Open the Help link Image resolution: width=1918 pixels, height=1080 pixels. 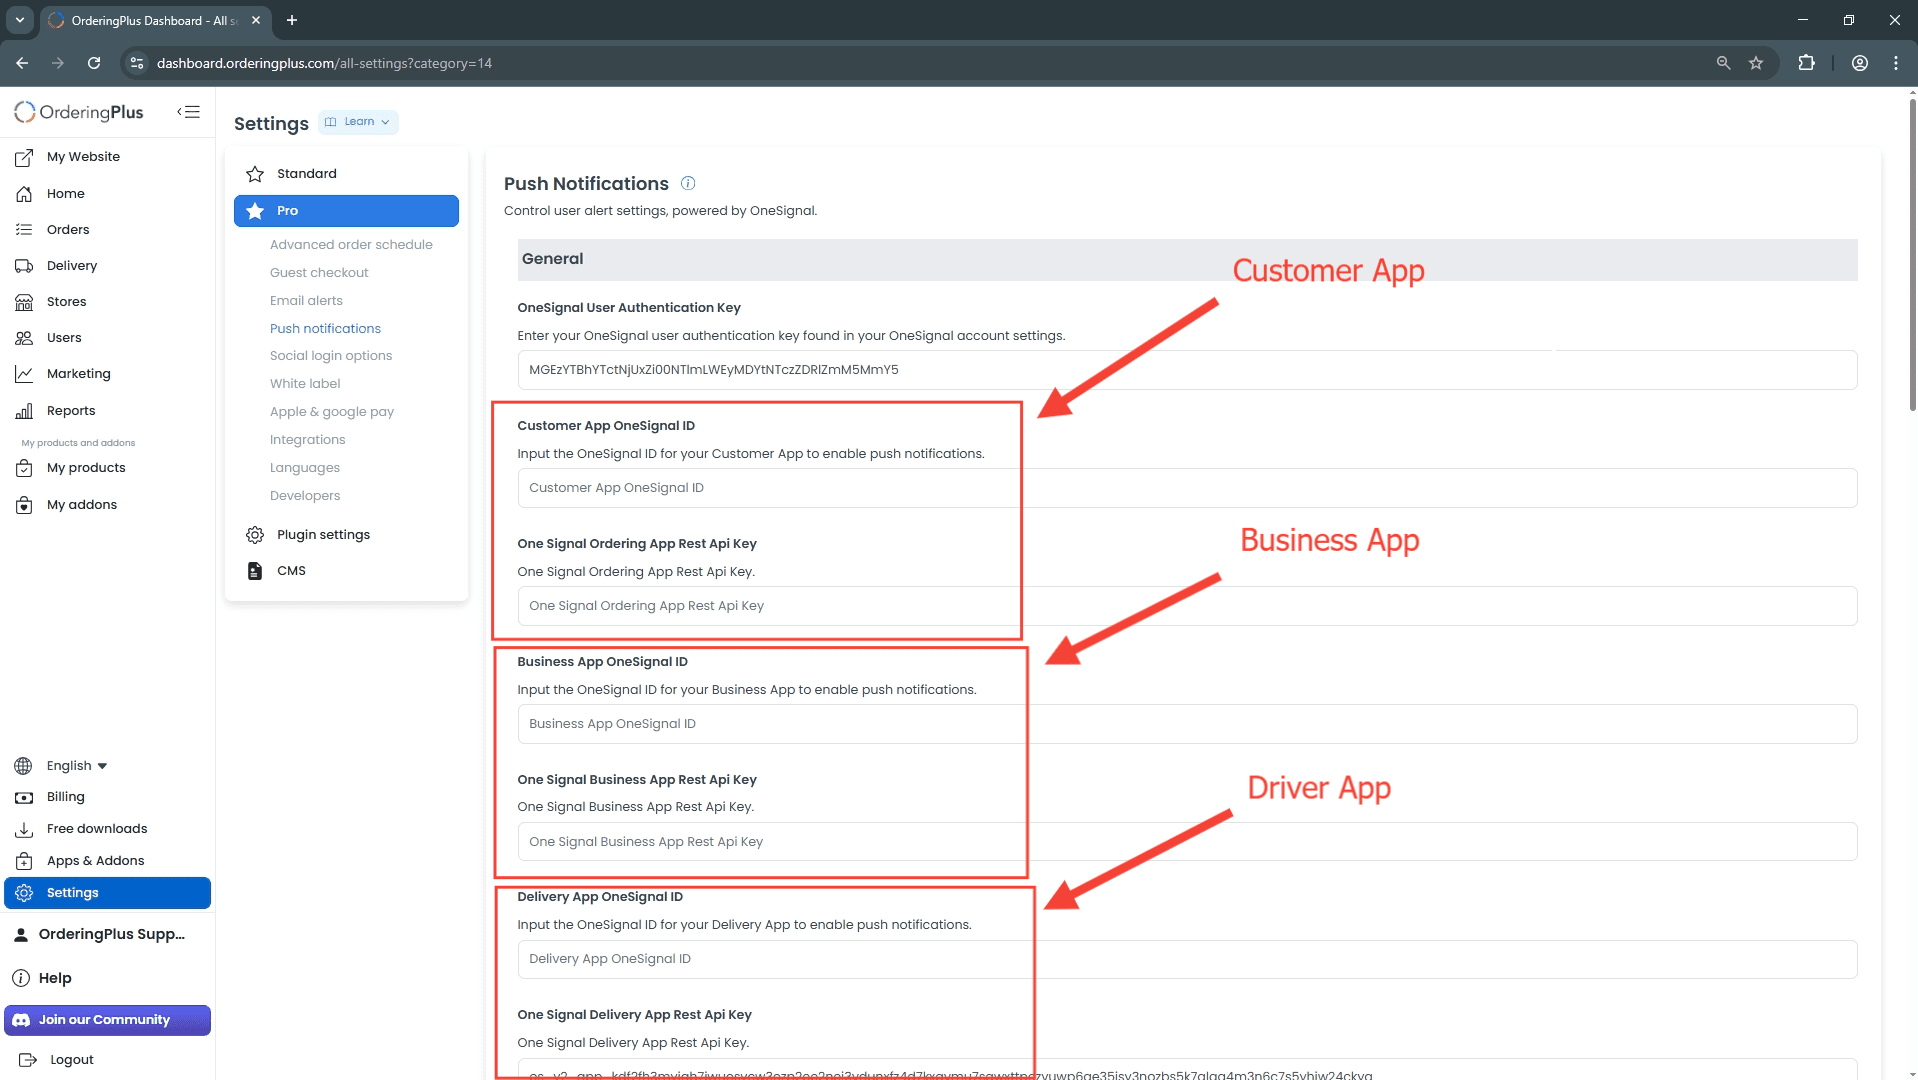click(x=55, y=978)
